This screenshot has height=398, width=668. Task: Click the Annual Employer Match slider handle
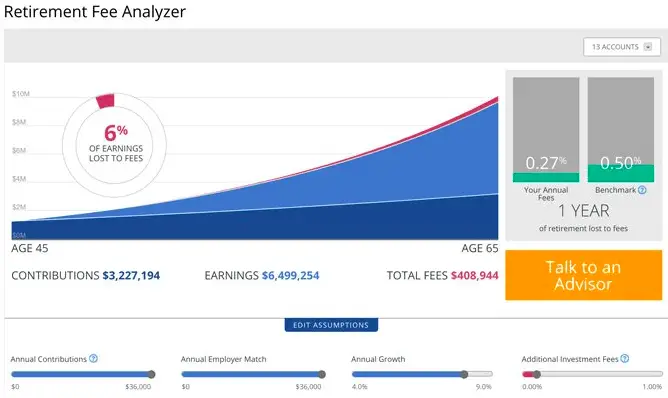322,375
